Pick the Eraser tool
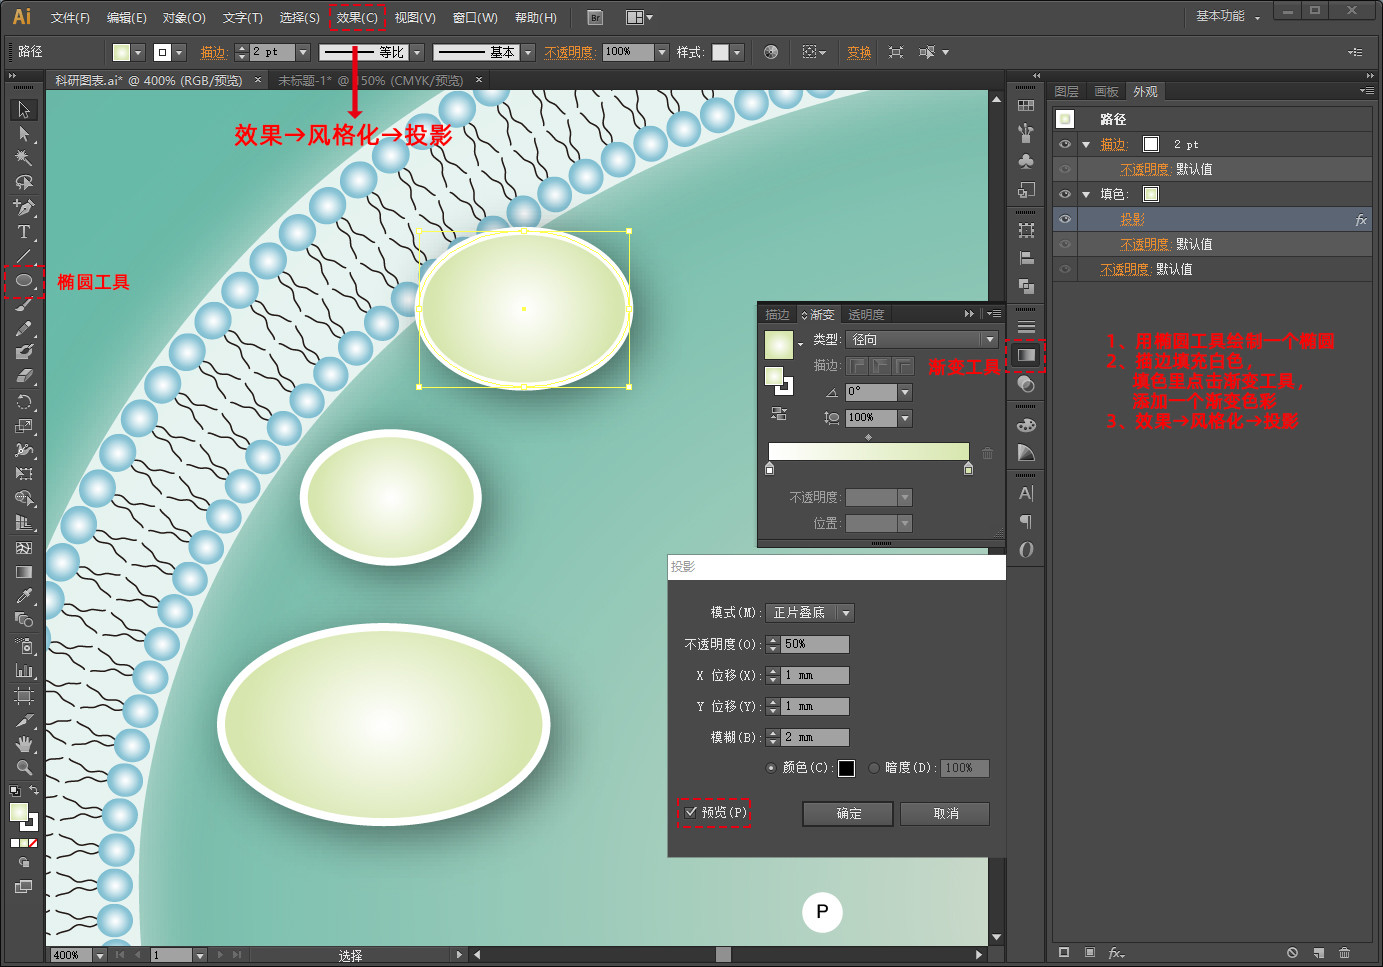 pos(24,377)
